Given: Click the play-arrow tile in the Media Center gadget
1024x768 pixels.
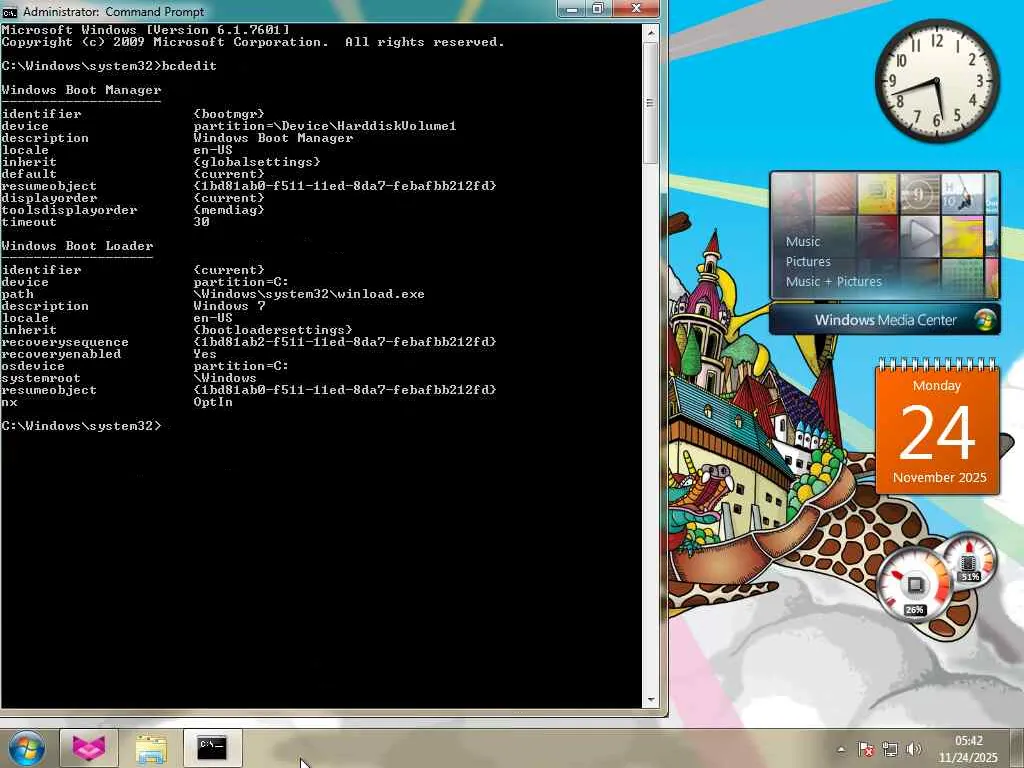Looking at the screenshot, I should pyautogui.click(x=920, y=236).
